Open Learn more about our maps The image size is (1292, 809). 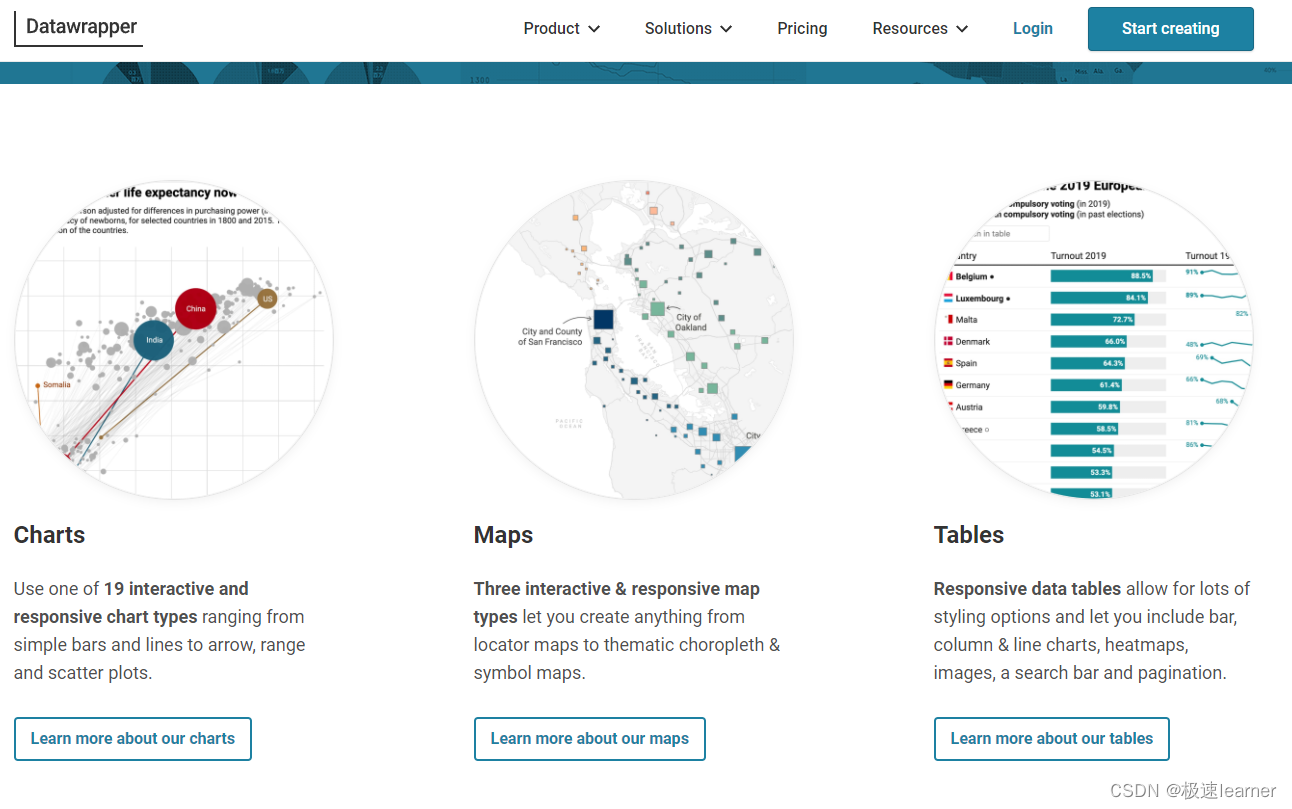589,738
